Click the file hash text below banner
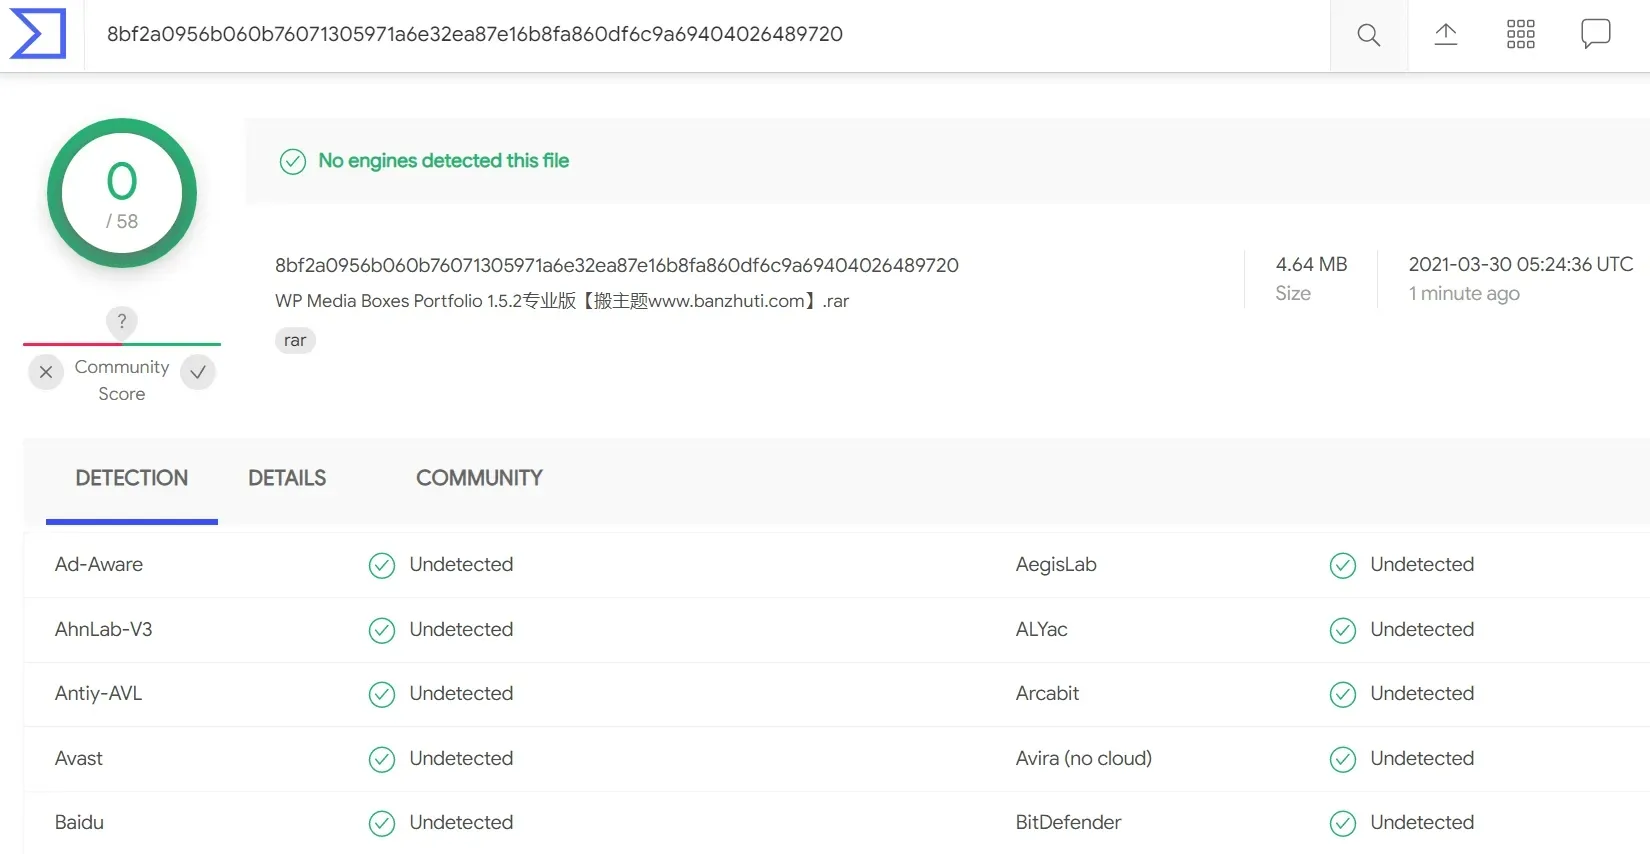This screenshot has height=854, width=1650. click(x=617, y=265)
